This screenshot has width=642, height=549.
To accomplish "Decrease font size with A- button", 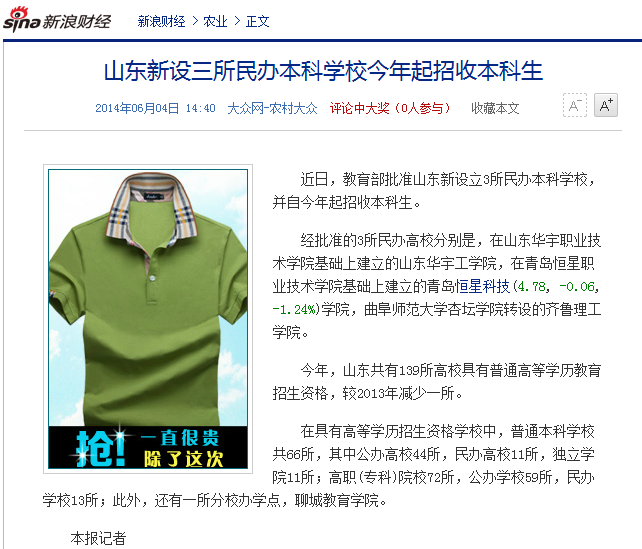I will 575,105.
